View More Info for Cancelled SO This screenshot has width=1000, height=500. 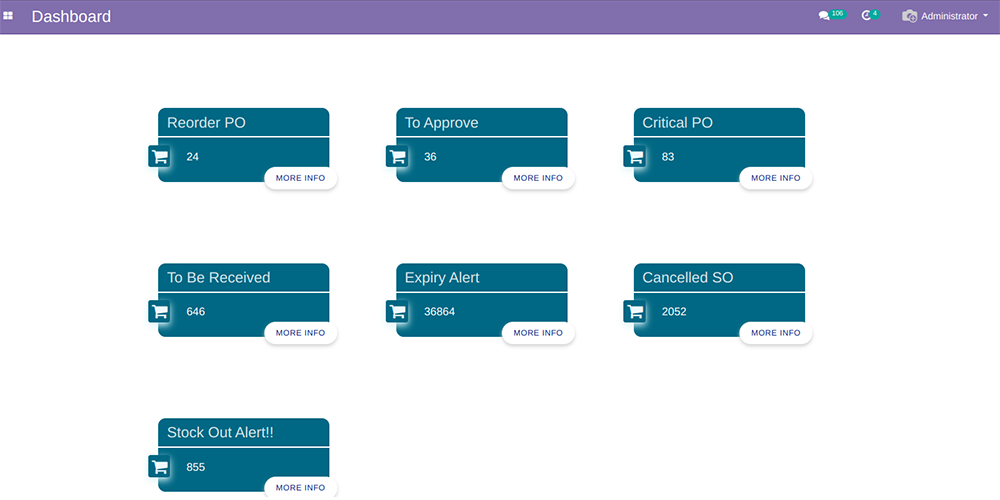pyautogui.click(x=775, y=333)
